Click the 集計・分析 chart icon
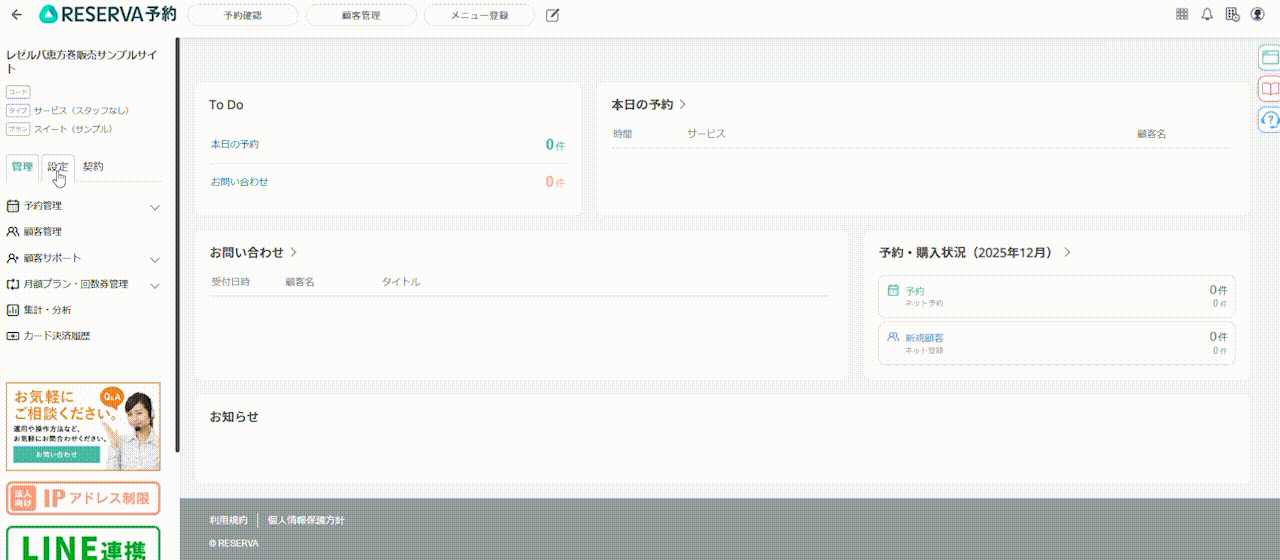Image resolution: width=1280 pixels, height=560 pixels. pos(13,310)
